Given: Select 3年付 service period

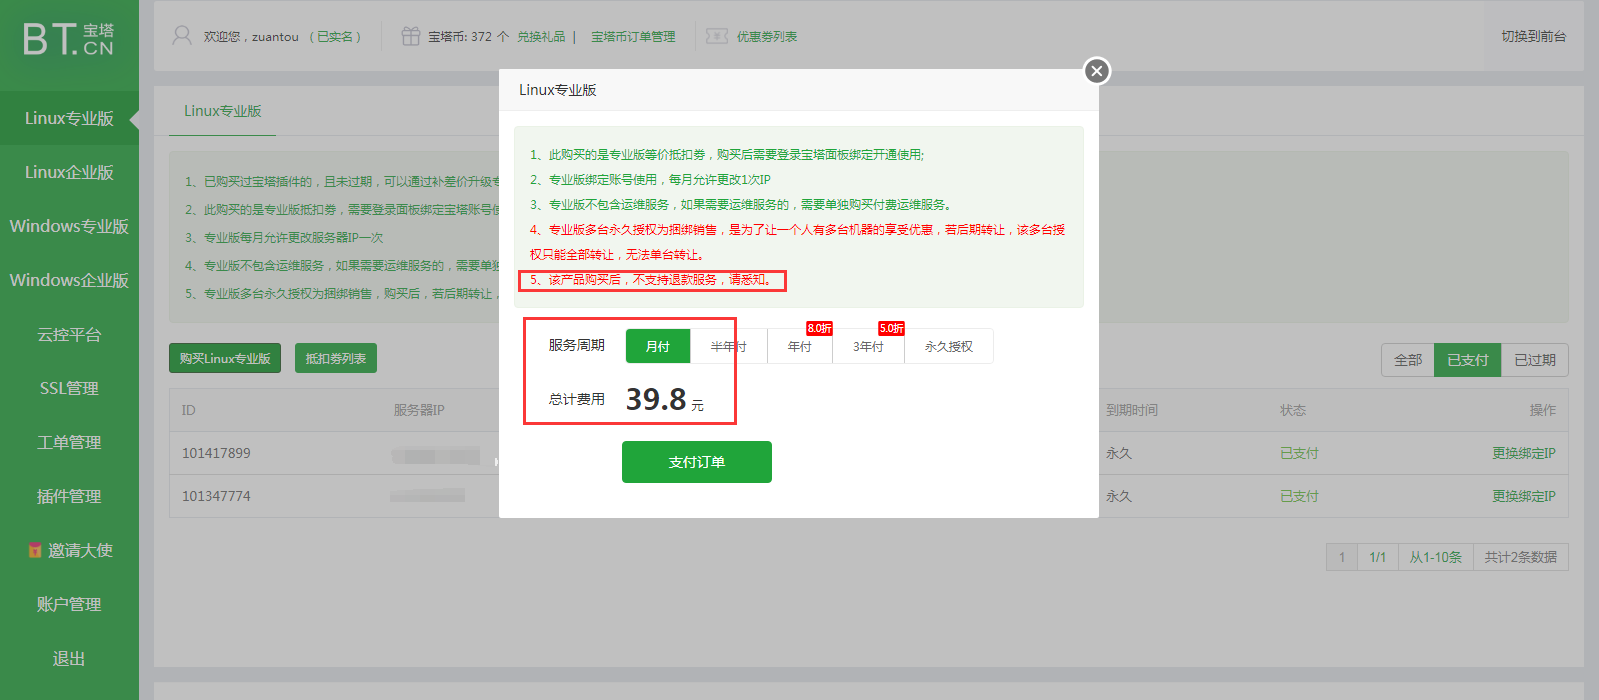Looking at the screenshot, I should [x=868, y=346].
